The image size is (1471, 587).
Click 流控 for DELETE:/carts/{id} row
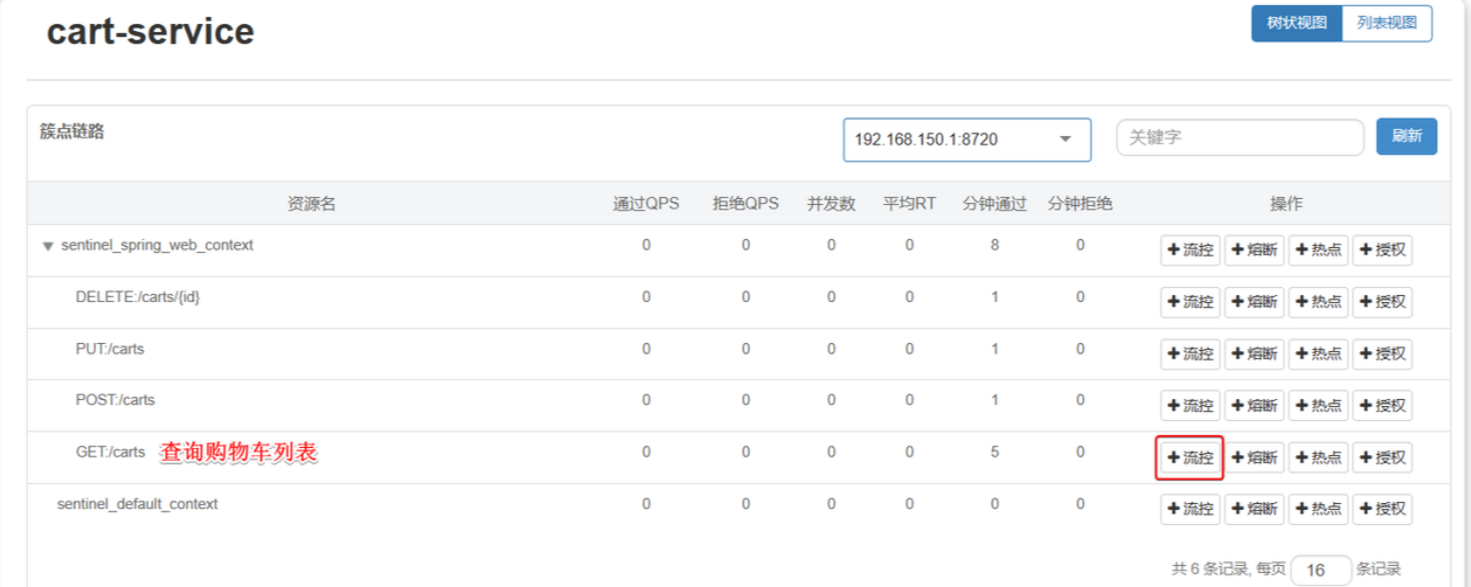1190,302
